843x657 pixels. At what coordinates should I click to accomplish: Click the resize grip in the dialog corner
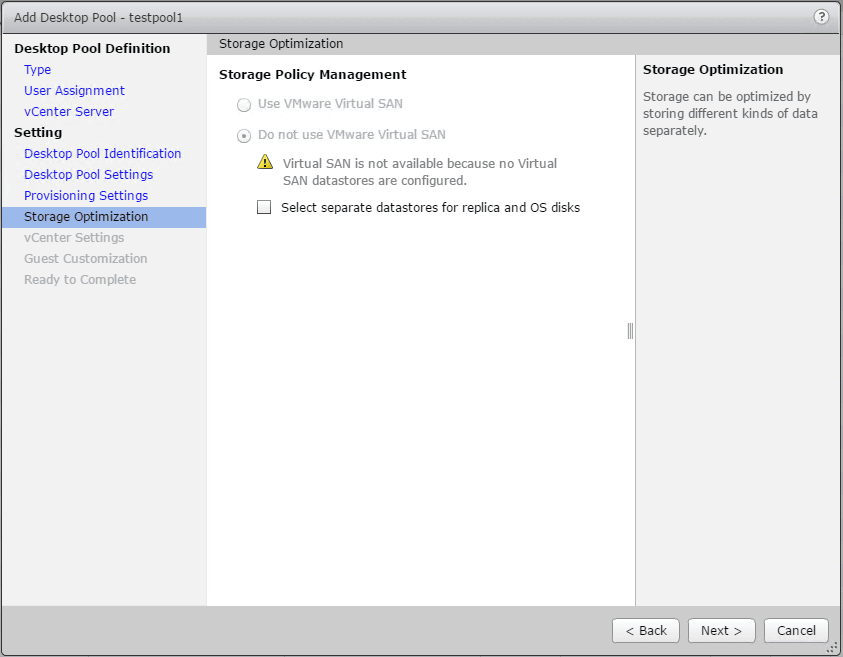click(x=832, y=647)
